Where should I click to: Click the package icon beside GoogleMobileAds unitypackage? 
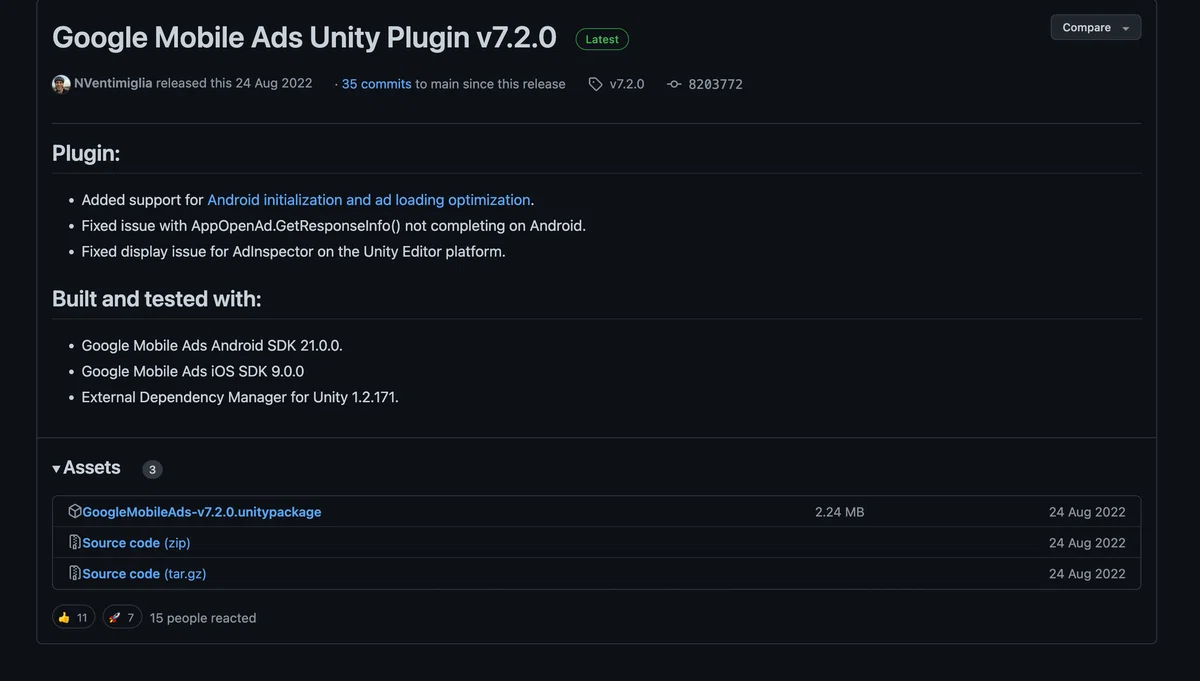tap(75, 511)
